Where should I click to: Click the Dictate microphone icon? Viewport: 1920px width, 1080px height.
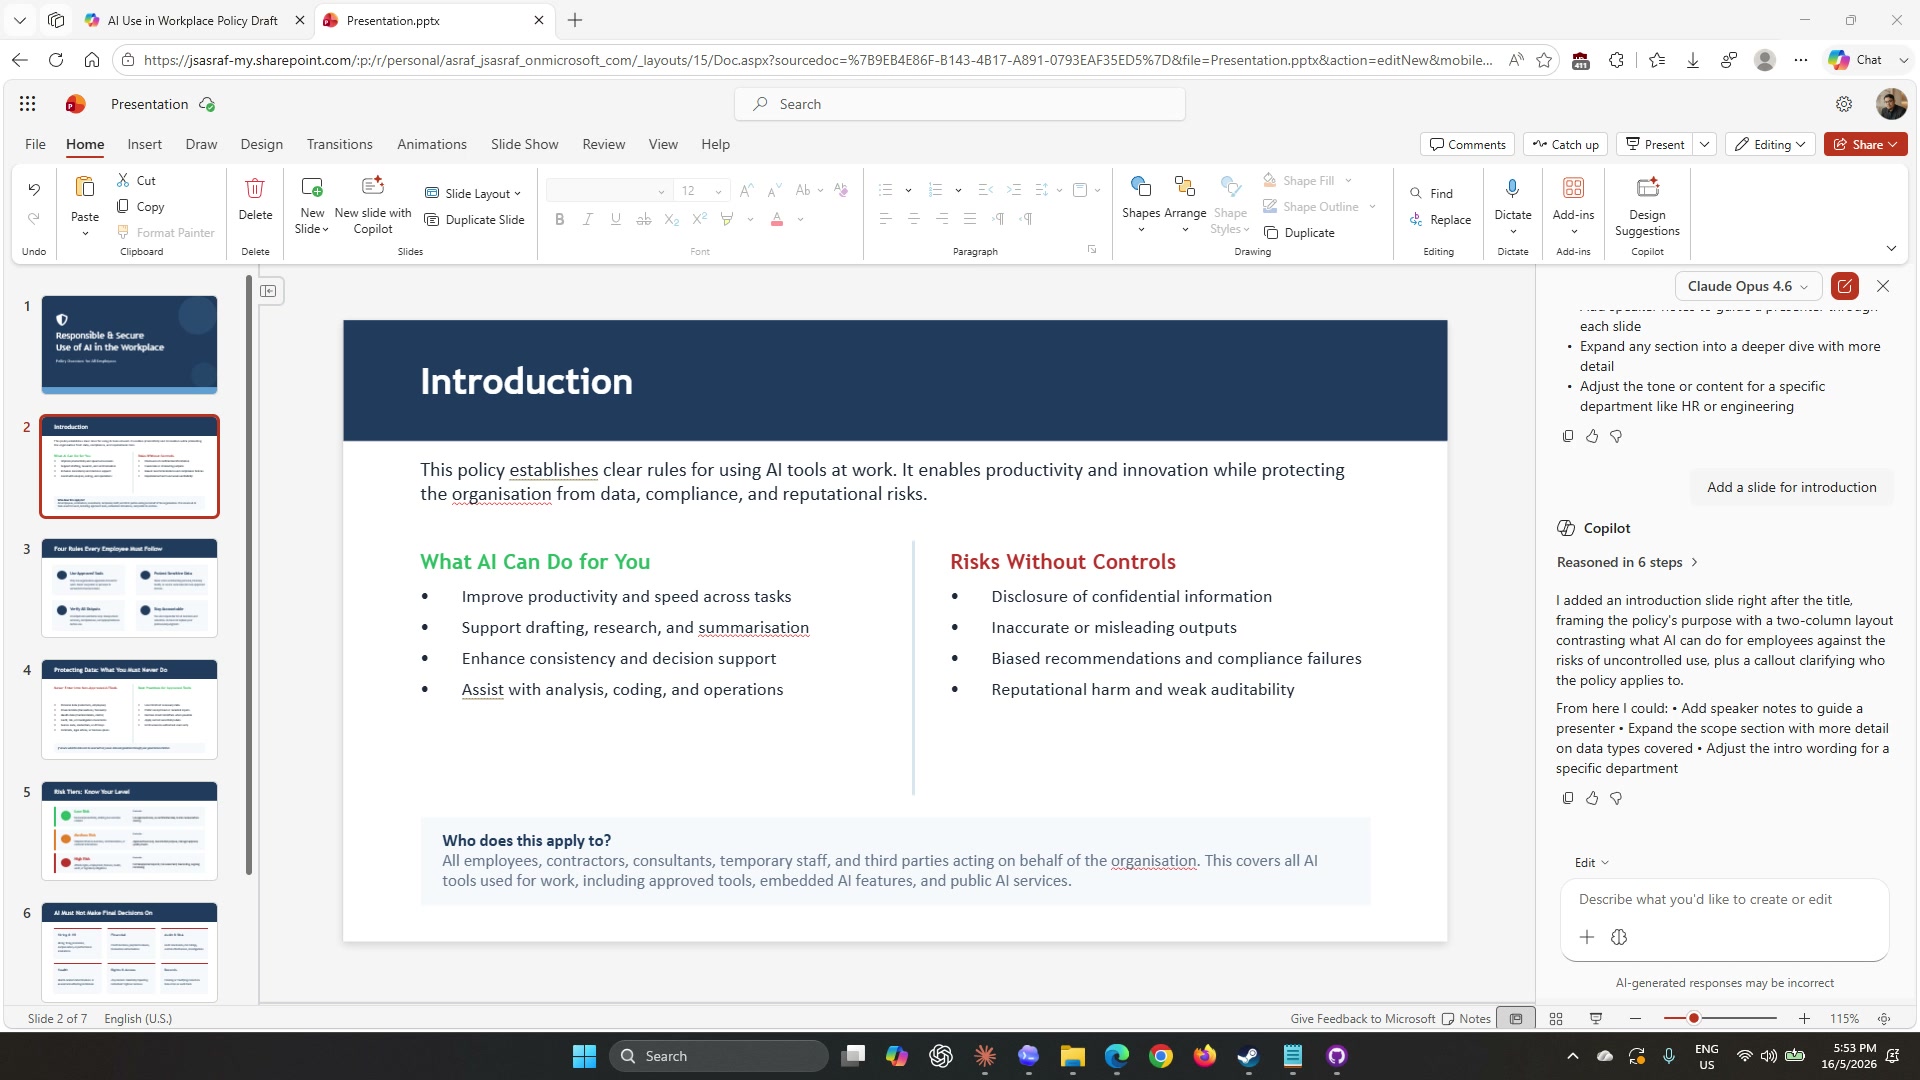[1512, 188]
